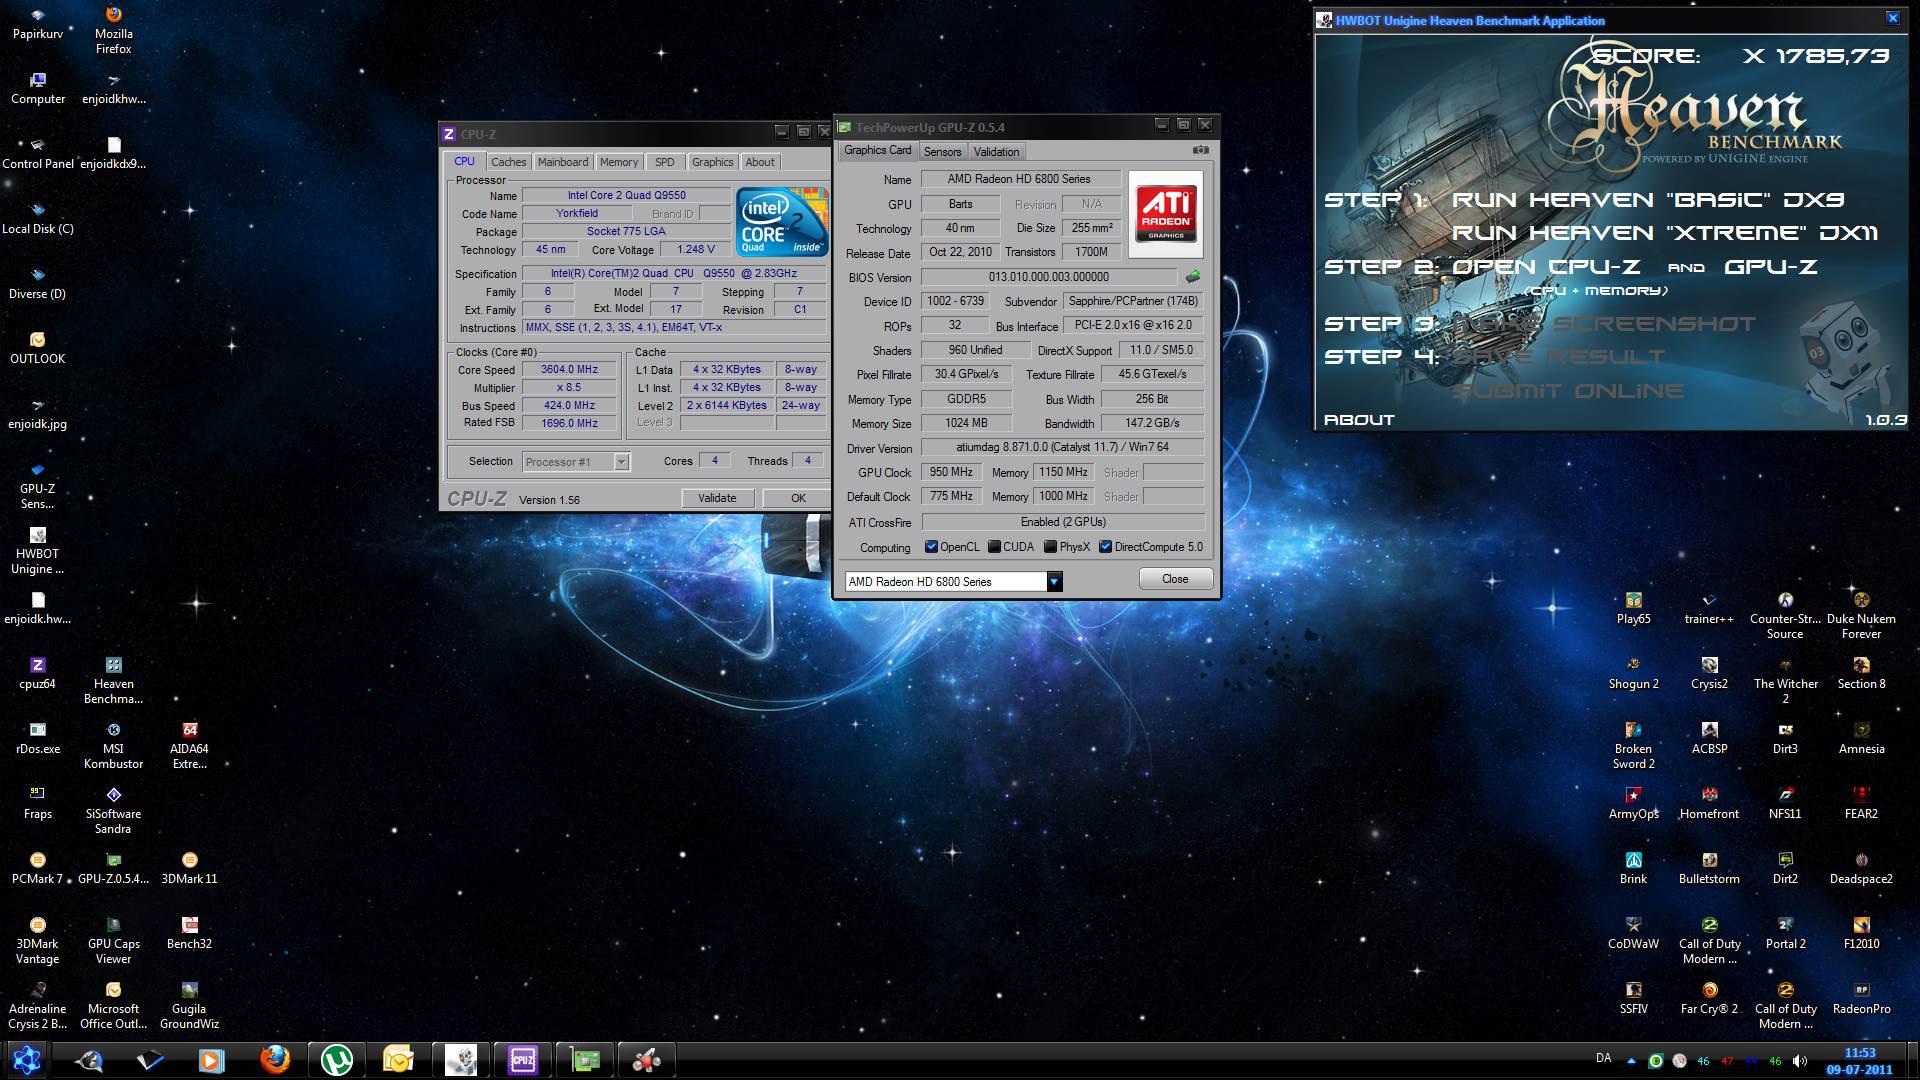Toggle DirectCompute 5.0 checkbox
Image resolution: width=1920 pixels, height=1080 pixels.
[1105, 547]
